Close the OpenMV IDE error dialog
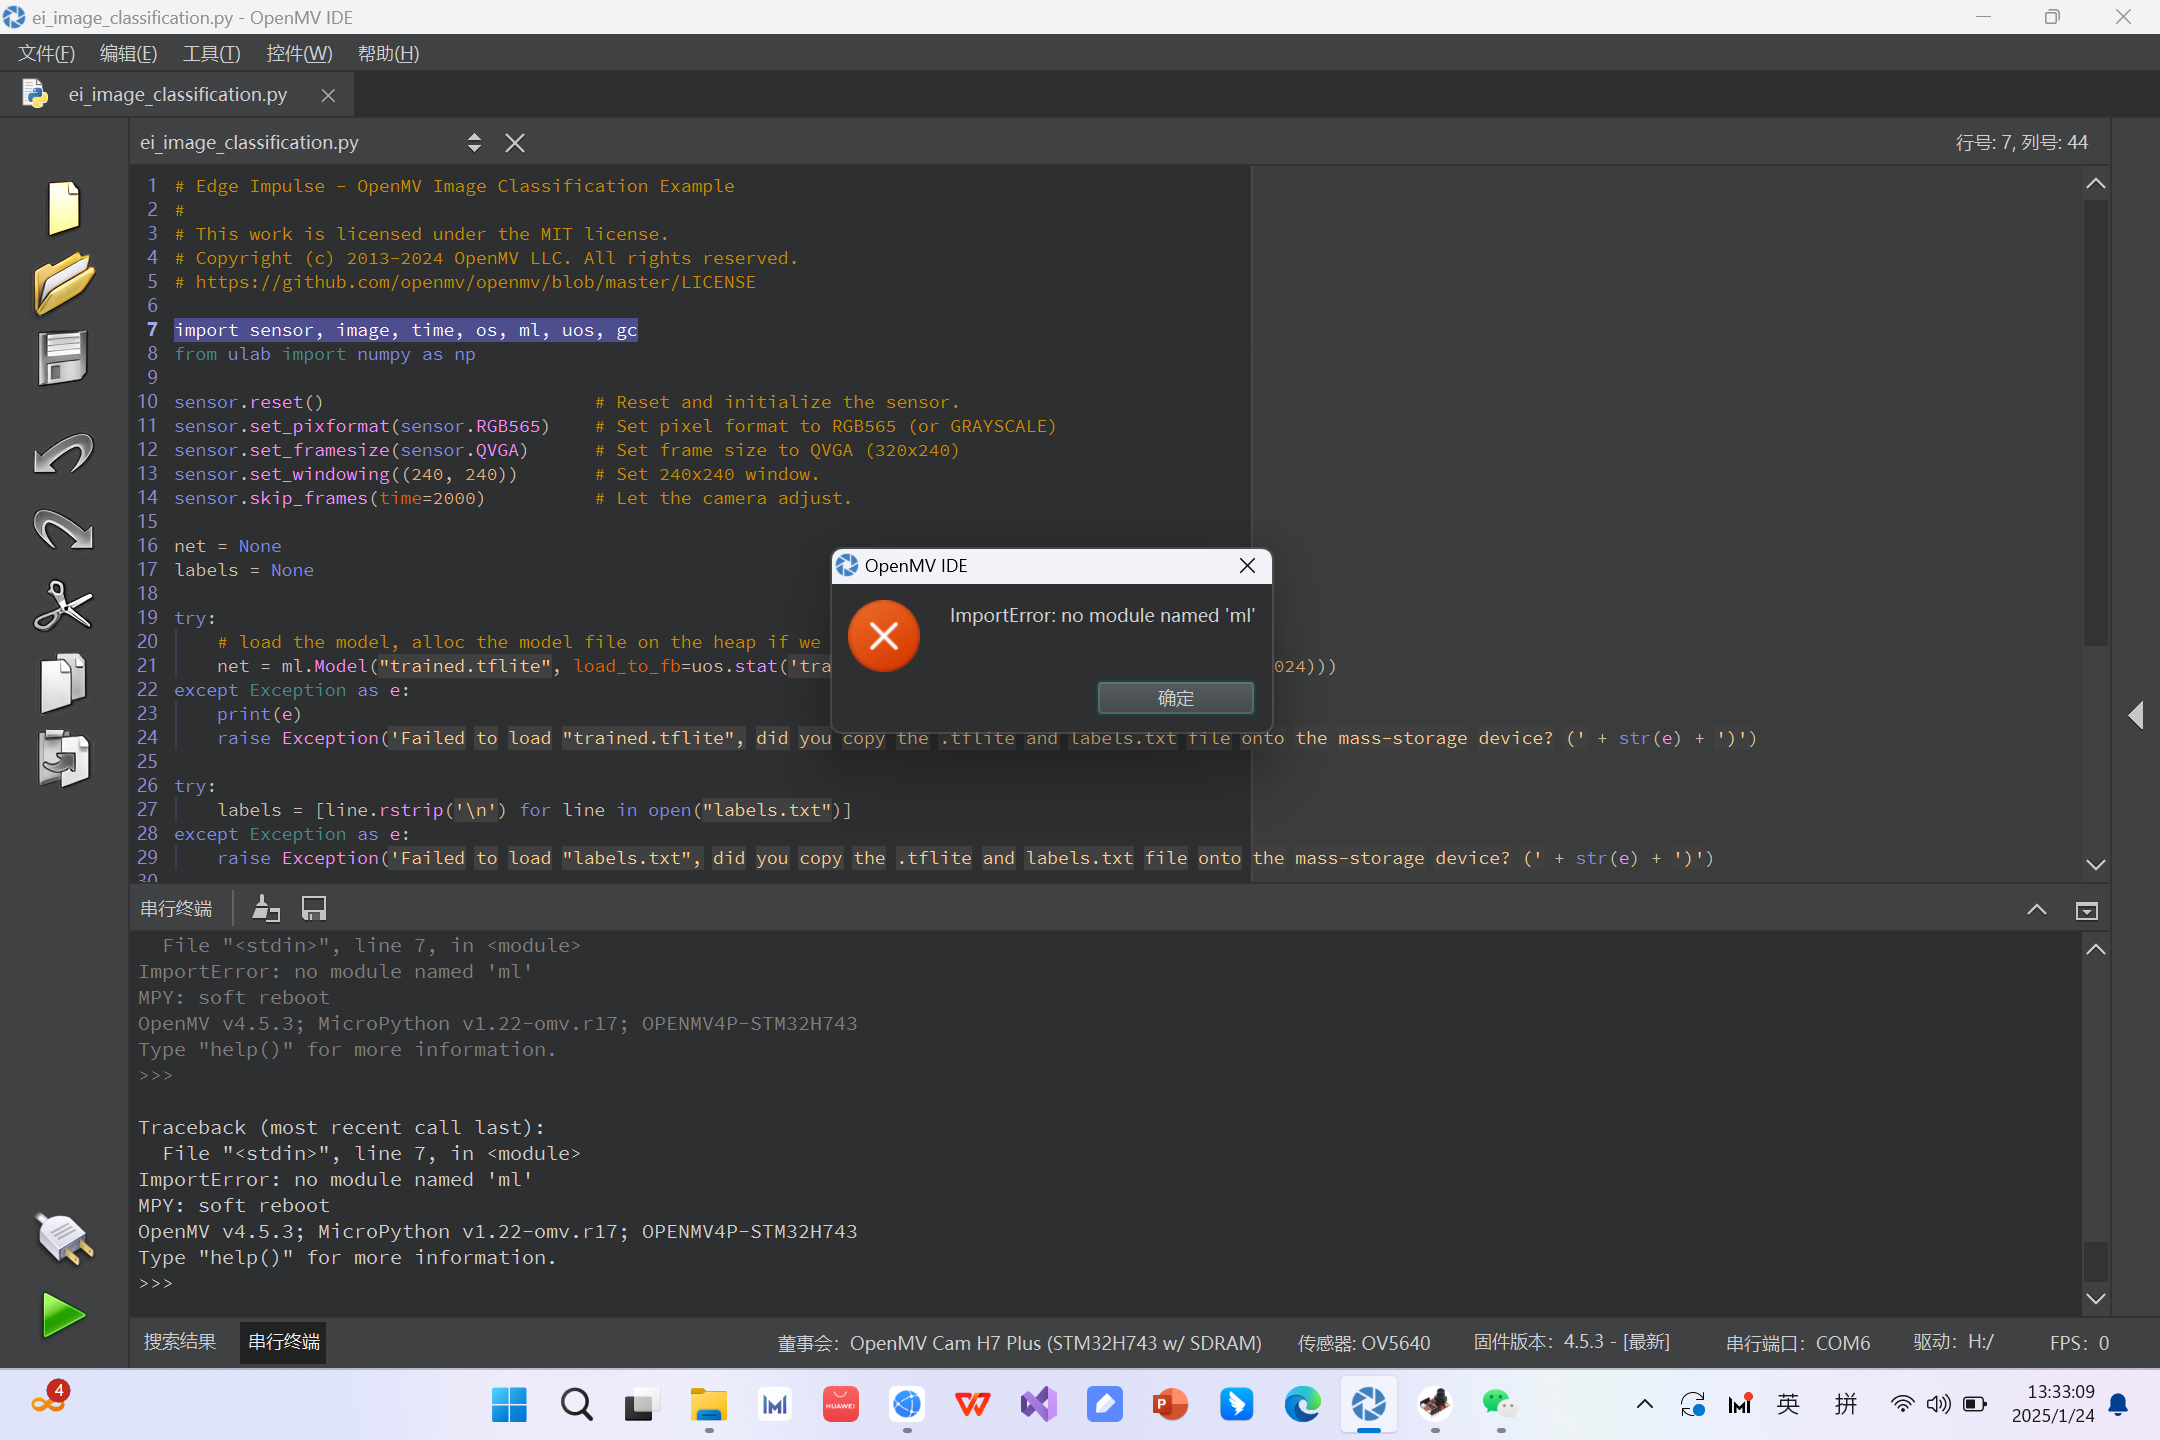 [x=1247, y=566]
